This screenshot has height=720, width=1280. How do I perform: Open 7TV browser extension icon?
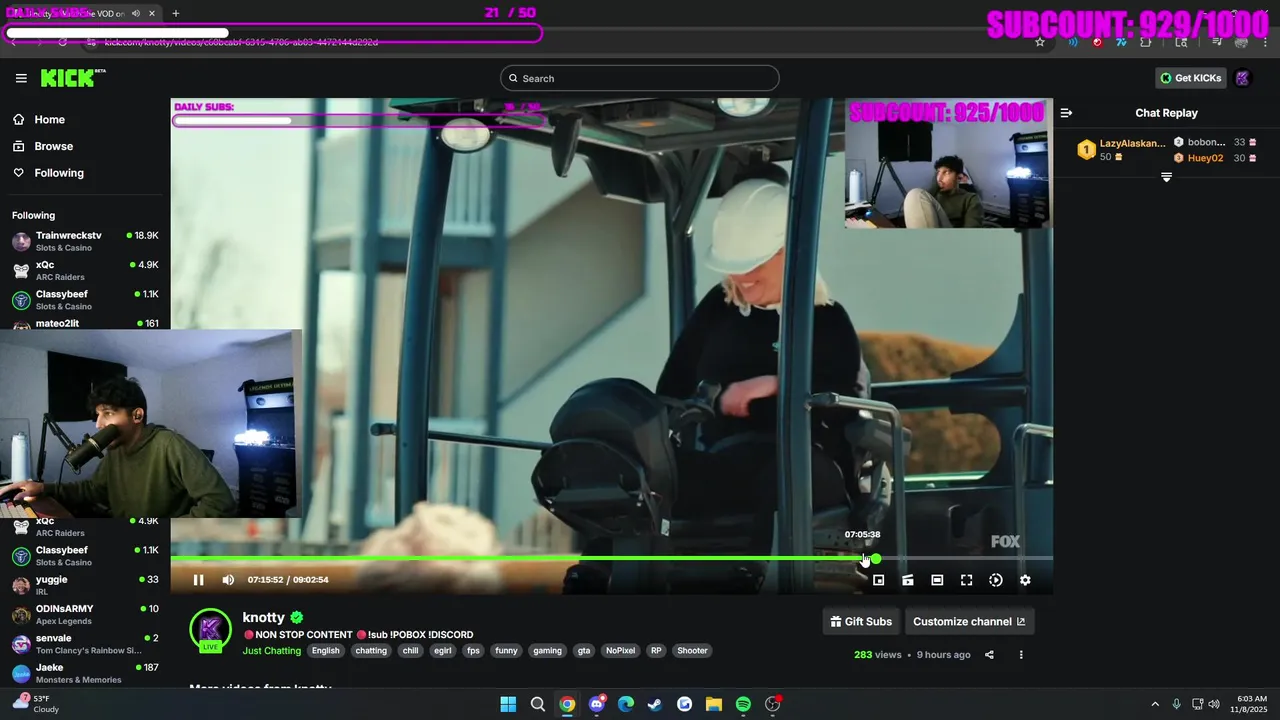click(x=1121, y=42)
